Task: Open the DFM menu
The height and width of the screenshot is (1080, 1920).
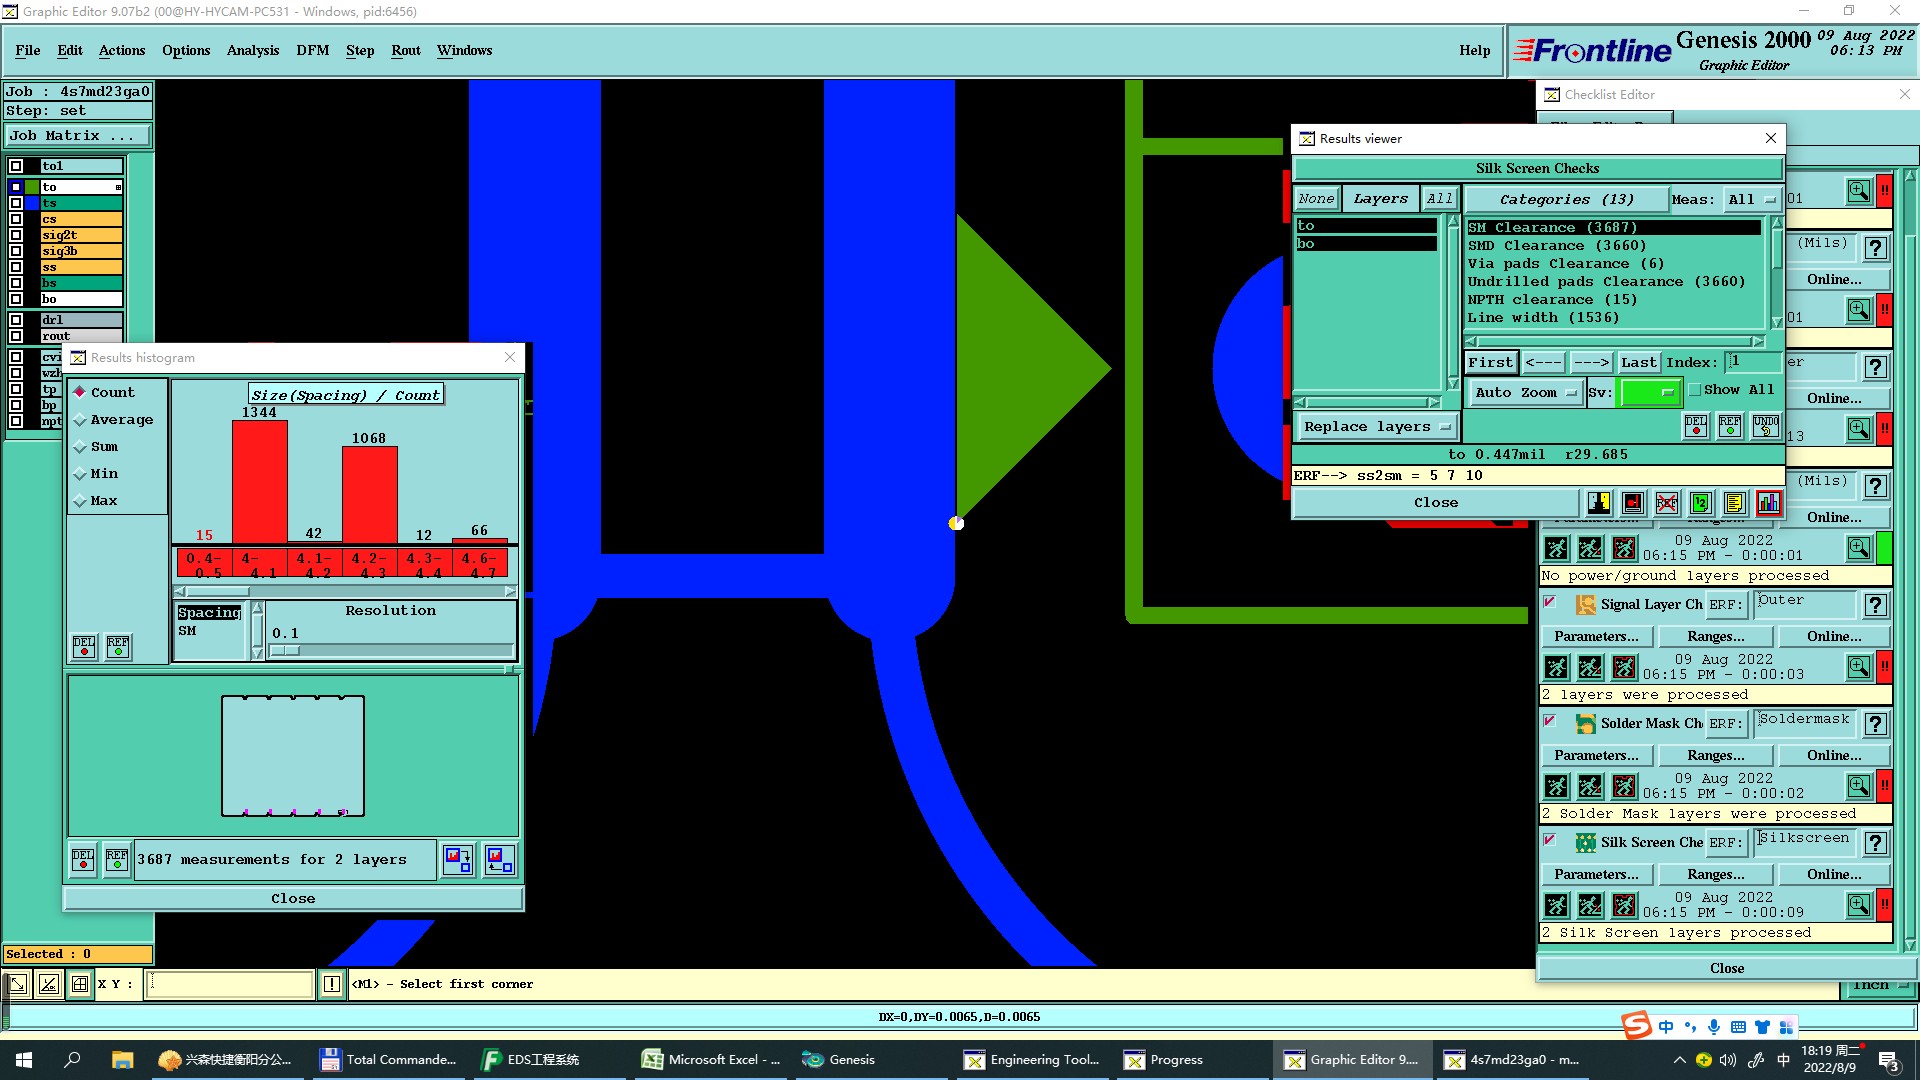Action: (312, 50)
